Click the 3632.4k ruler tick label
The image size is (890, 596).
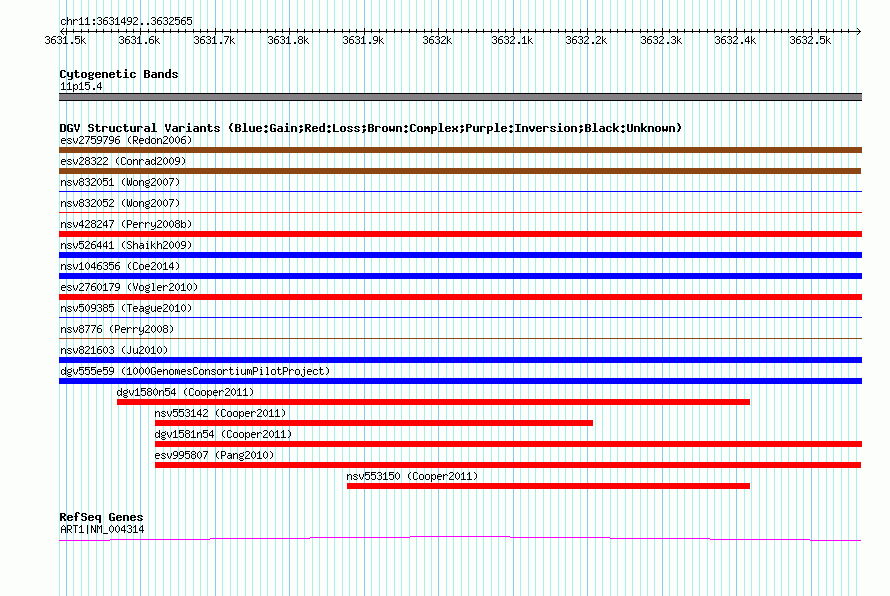coord(735,40)
